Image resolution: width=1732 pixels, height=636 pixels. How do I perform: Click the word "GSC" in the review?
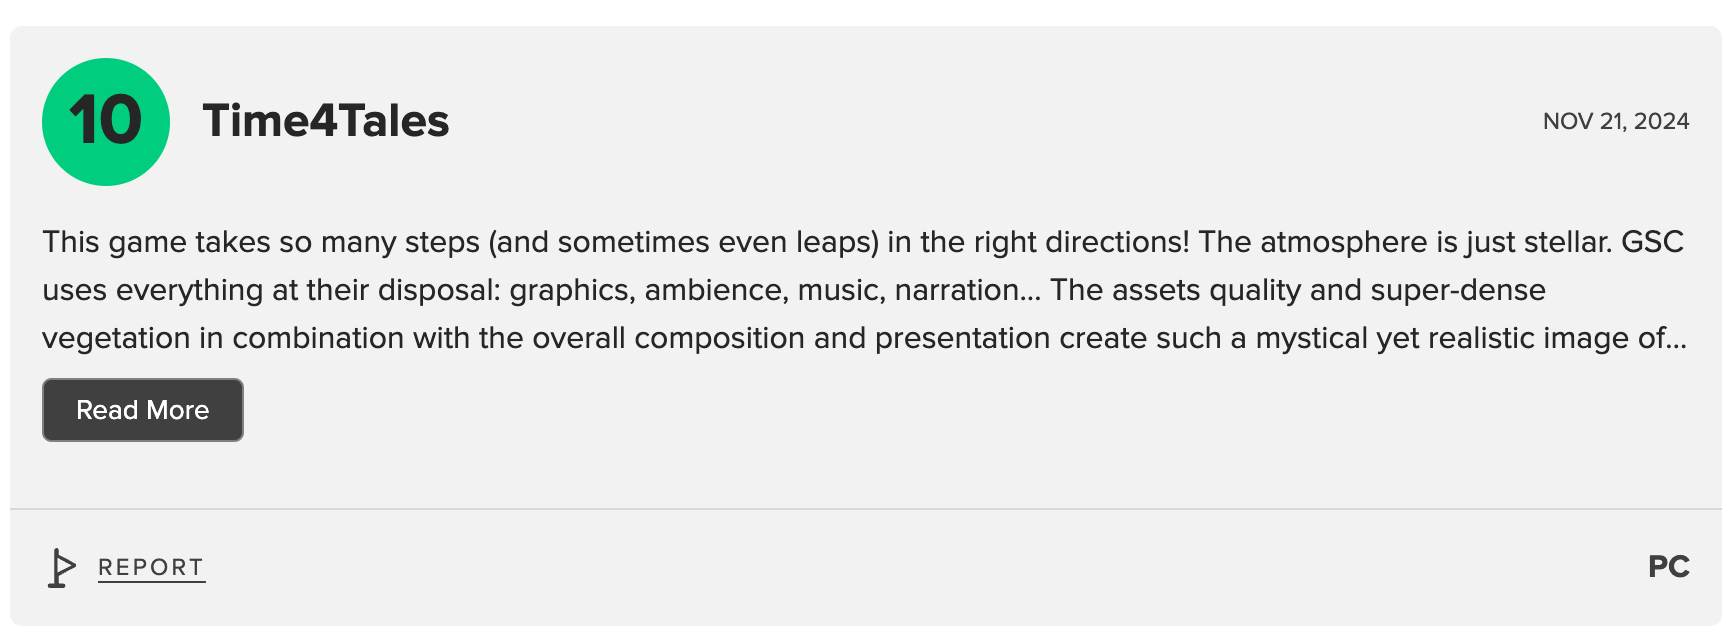coord(1652,242)
